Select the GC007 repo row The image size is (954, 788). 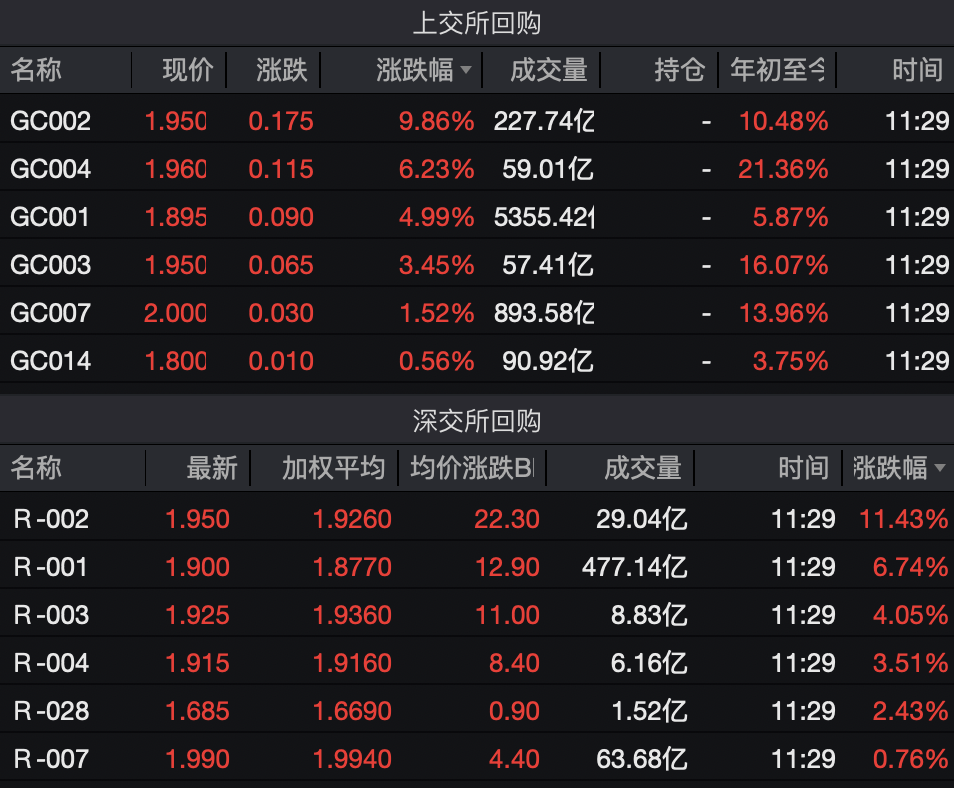click(50, 313)
